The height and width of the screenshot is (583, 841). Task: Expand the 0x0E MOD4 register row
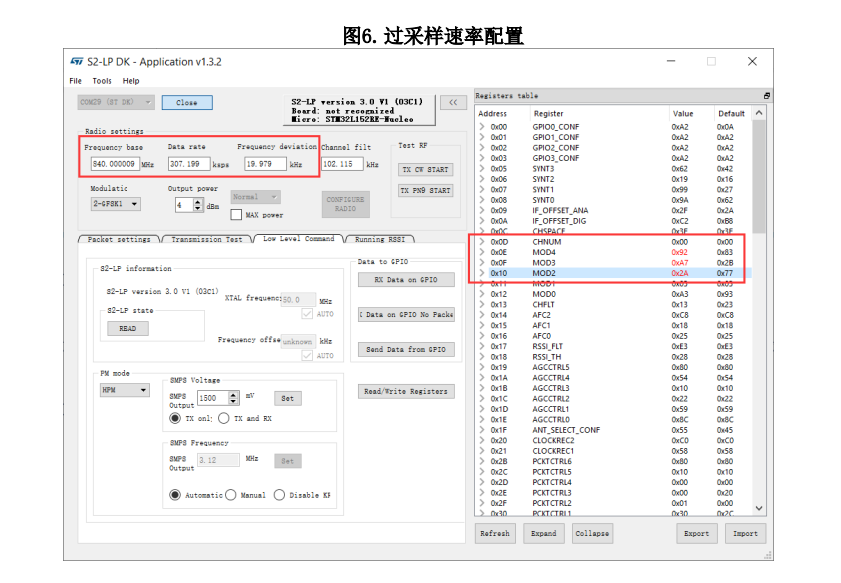482,252
